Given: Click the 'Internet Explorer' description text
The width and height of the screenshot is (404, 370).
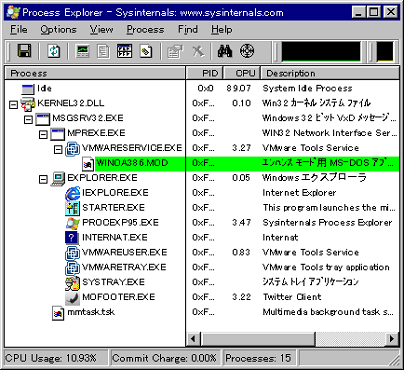Looking at the screenshot, I should [x=299, y=193].
